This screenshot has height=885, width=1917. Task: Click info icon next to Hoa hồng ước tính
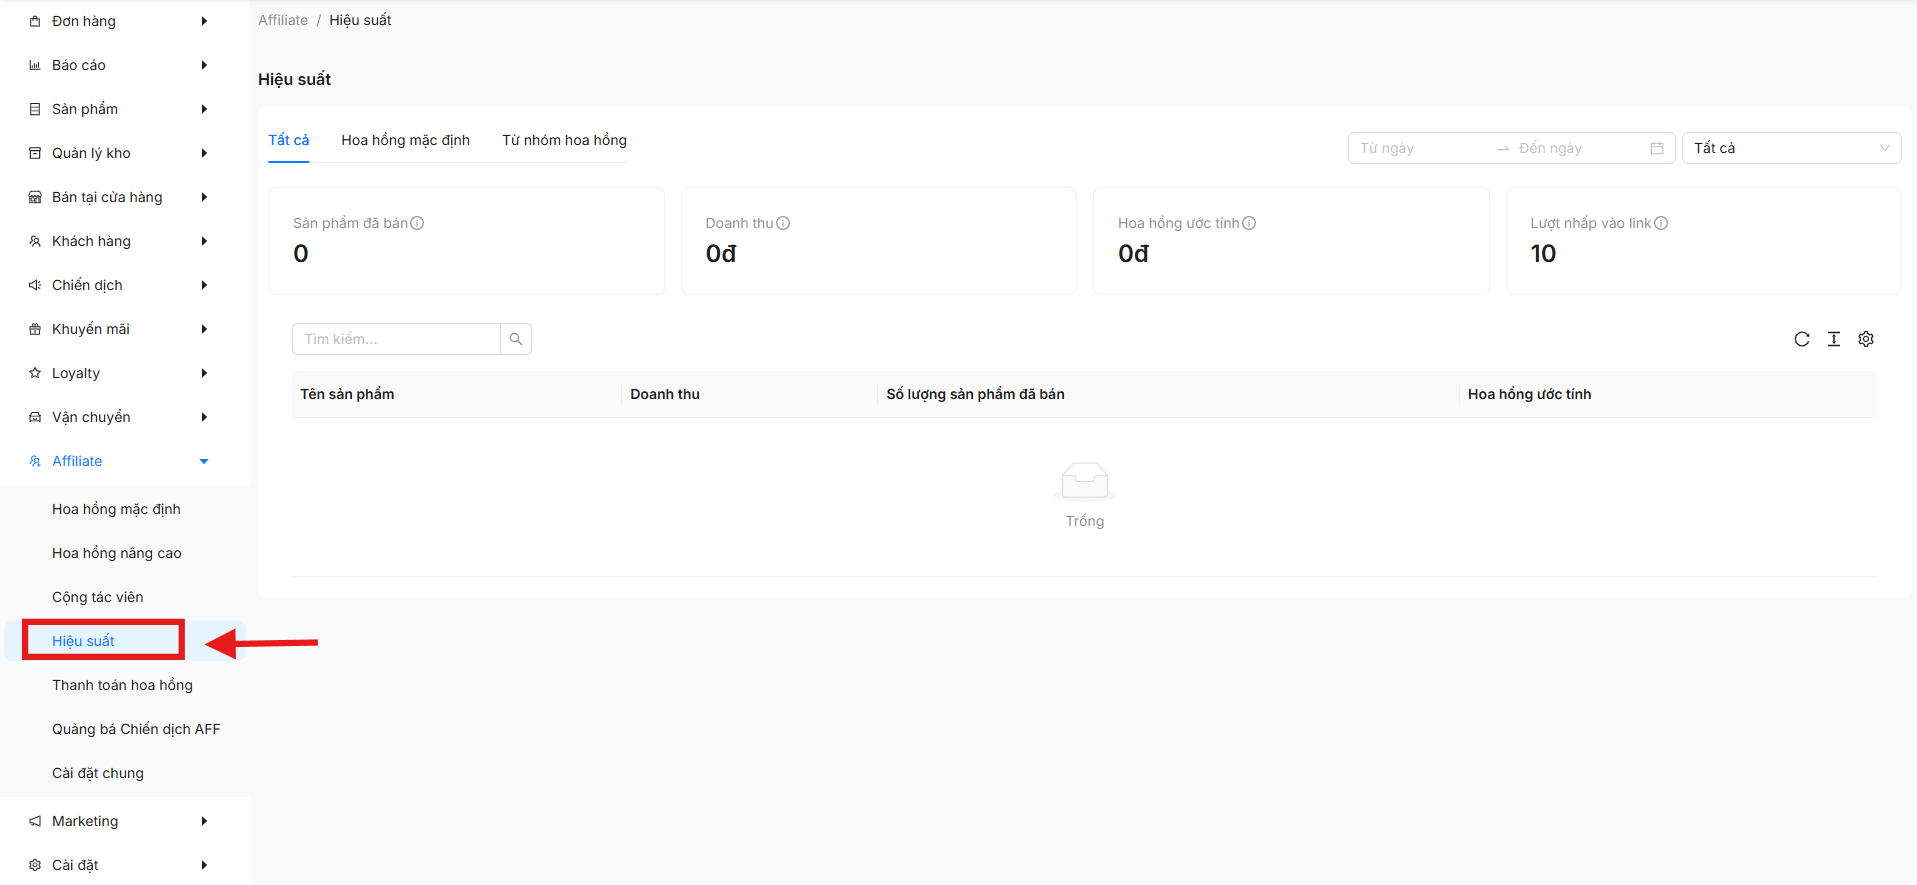(1249, 223)
